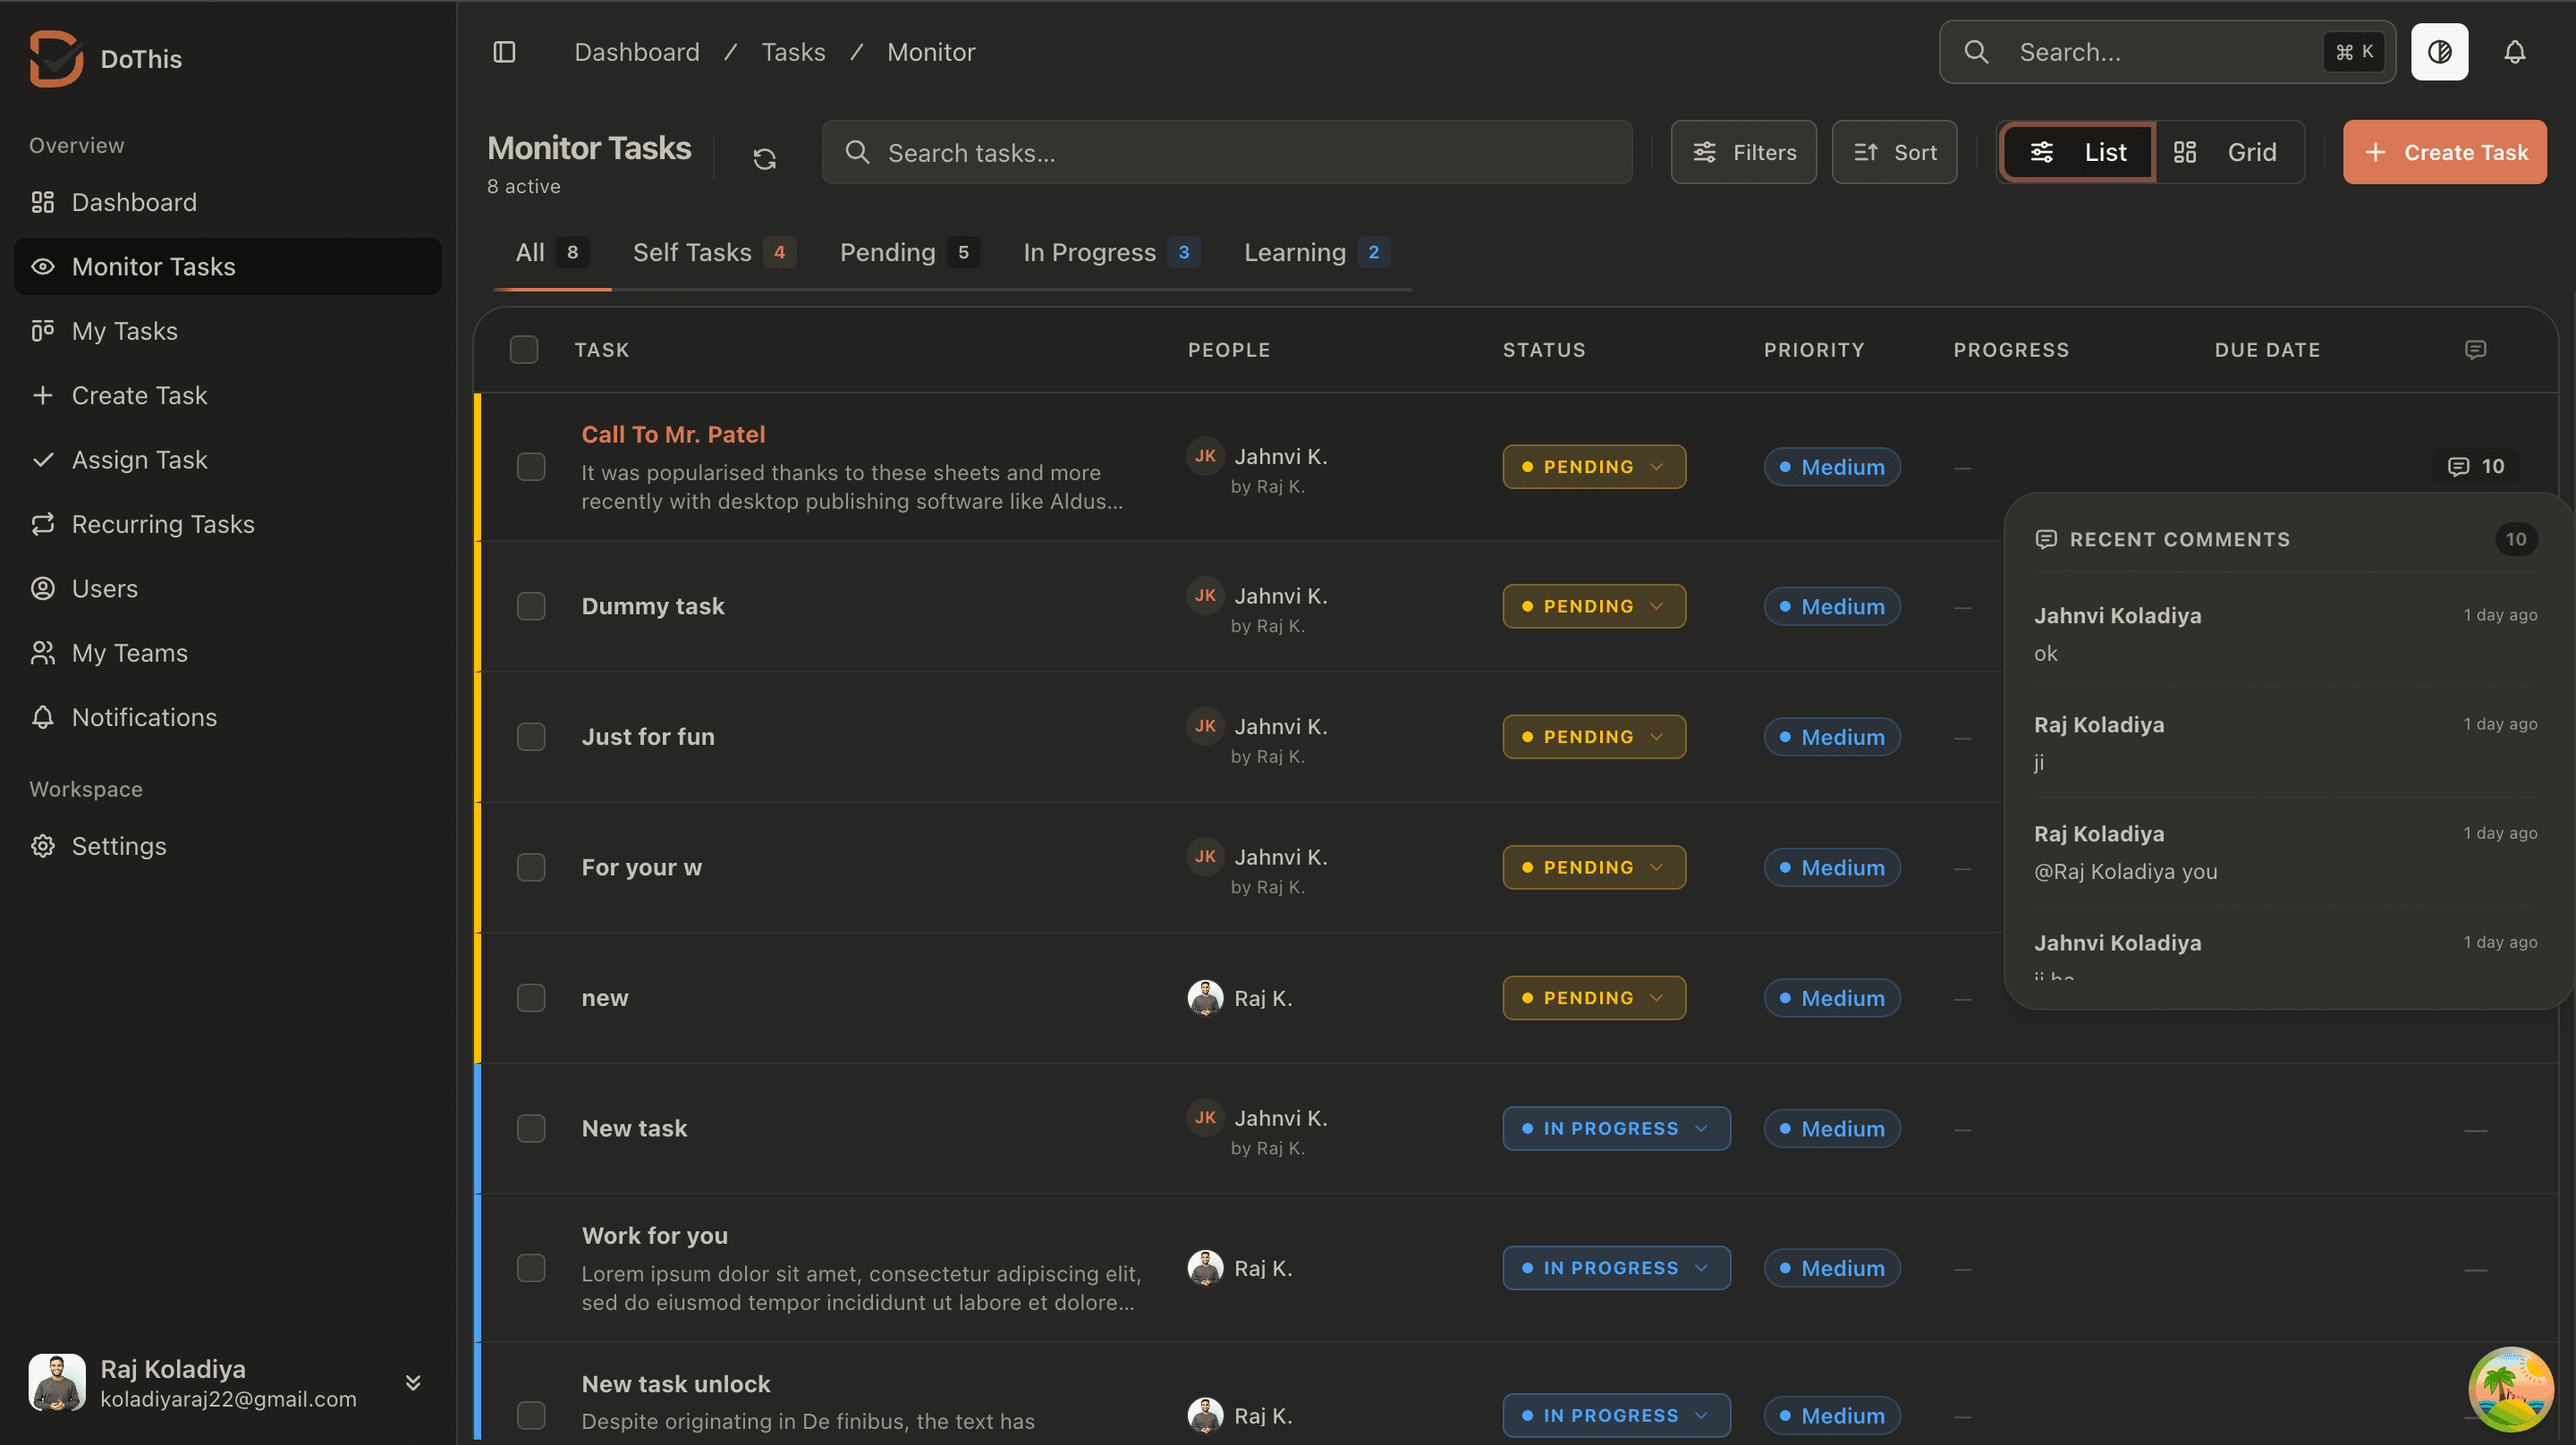Click the Recent Comments panel icon
The image size is (2576, 1445).
tap(2046, 539)
